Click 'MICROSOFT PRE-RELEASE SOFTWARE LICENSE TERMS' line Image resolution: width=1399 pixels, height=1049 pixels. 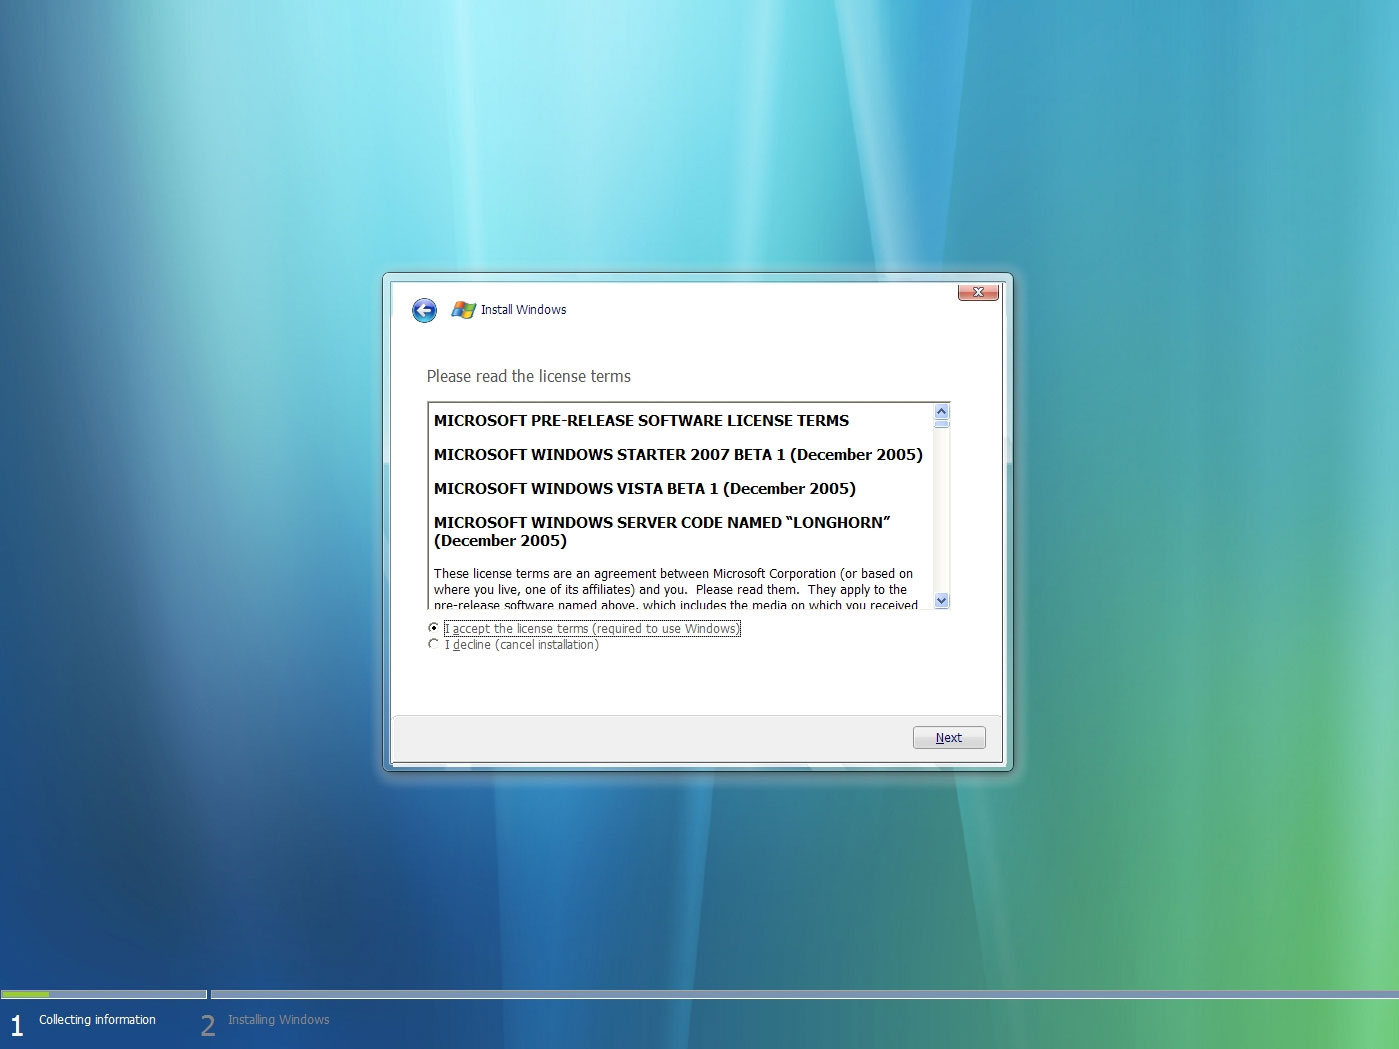[x=641, y=421]
